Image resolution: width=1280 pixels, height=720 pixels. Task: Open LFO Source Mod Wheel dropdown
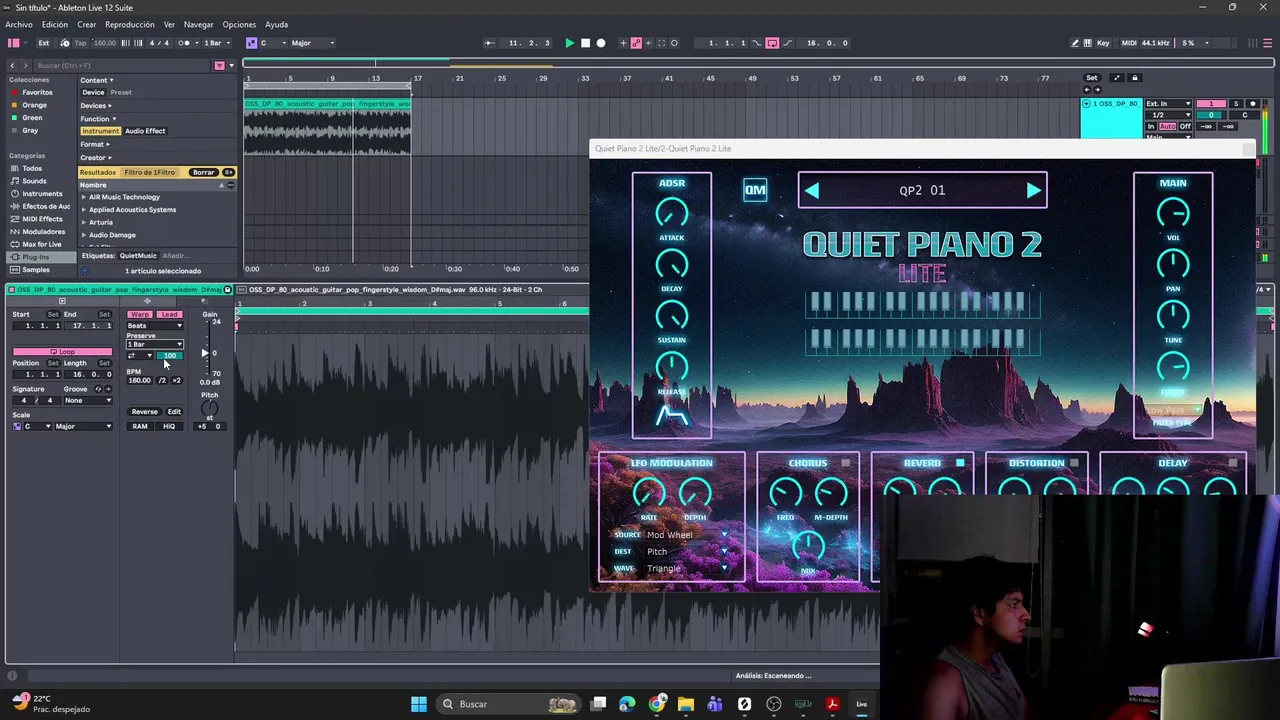tap(686, 535)
